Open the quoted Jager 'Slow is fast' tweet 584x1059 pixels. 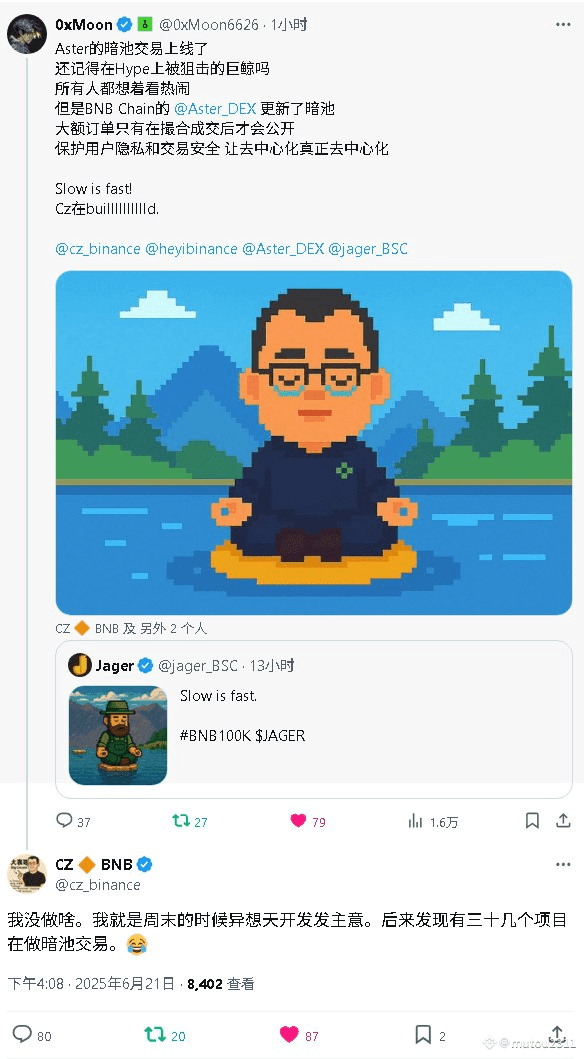(314, 719)
